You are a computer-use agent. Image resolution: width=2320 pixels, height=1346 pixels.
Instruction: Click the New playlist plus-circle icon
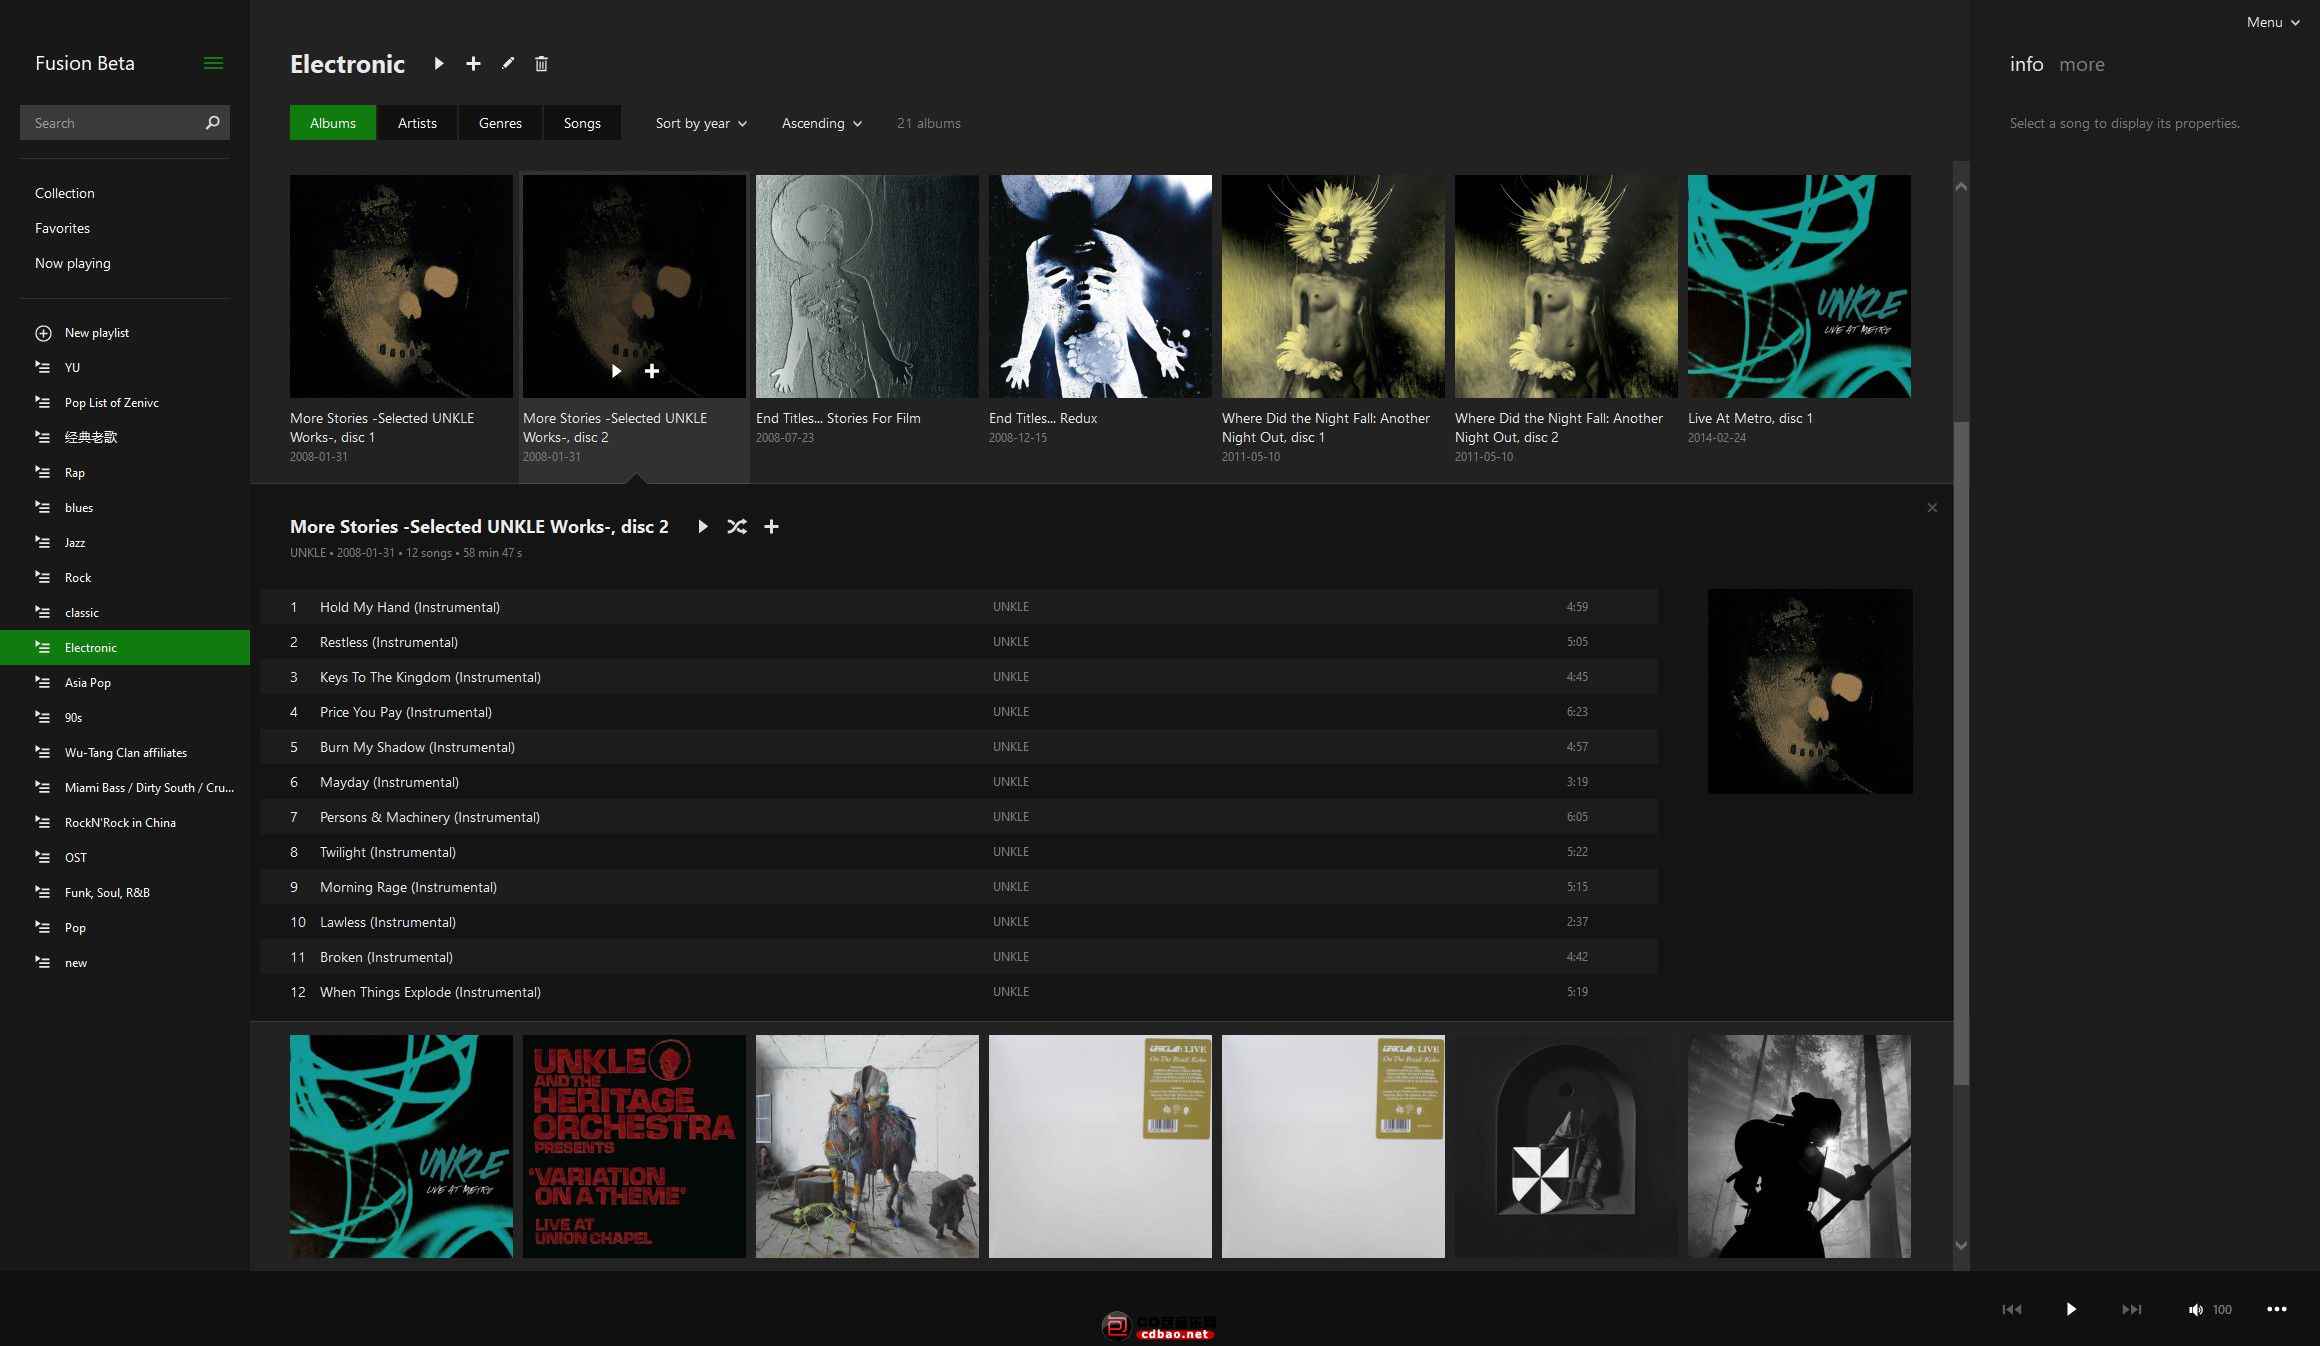pos(43,333)
